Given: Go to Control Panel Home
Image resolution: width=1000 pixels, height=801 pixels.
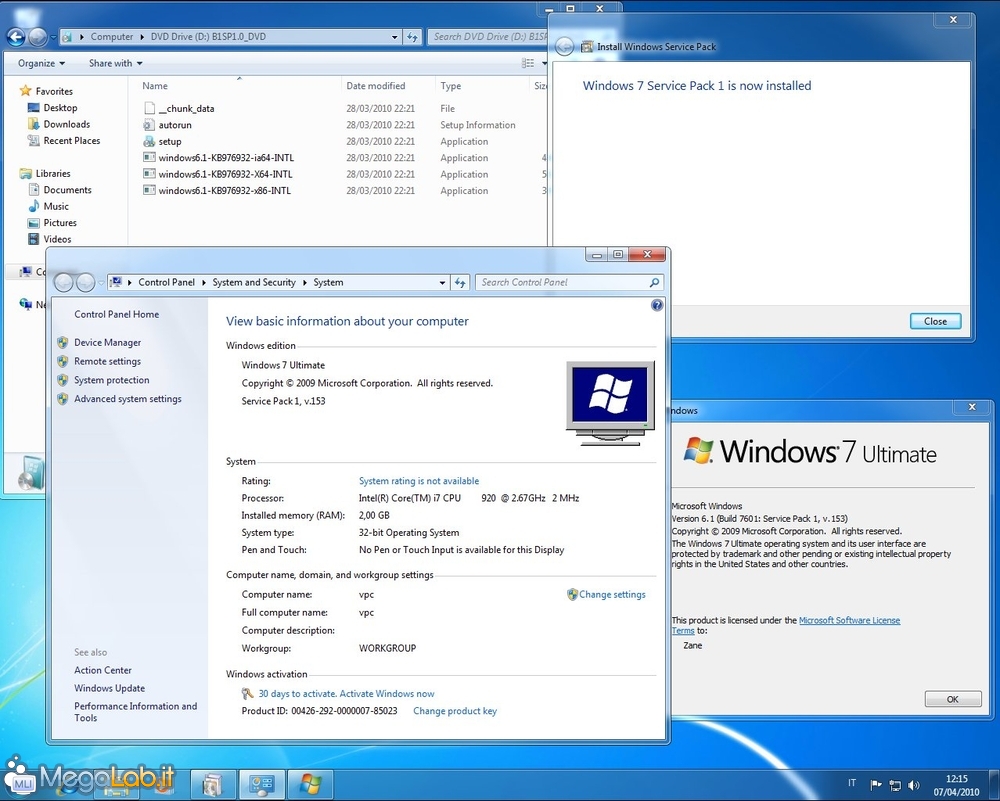Looking at the screenshot, I should (x=117, y=314).
